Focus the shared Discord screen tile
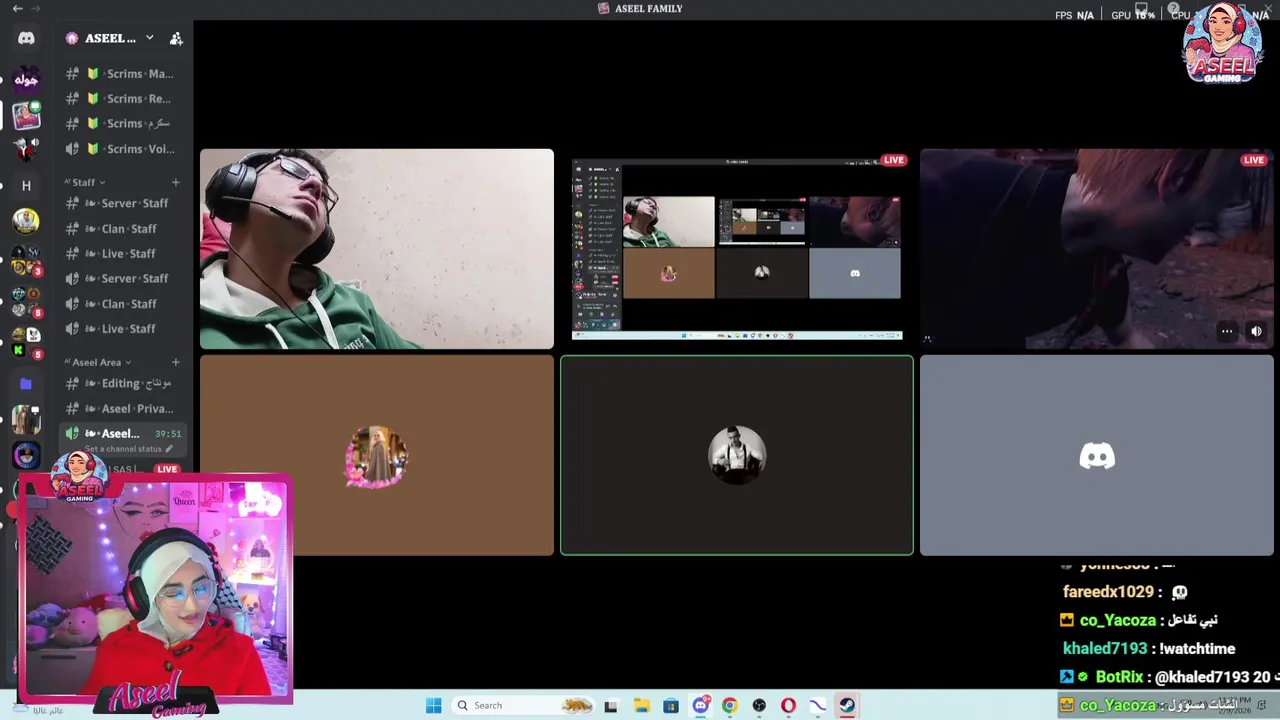The height and width of the screenshot is (720, 1280). click(737, 249)
